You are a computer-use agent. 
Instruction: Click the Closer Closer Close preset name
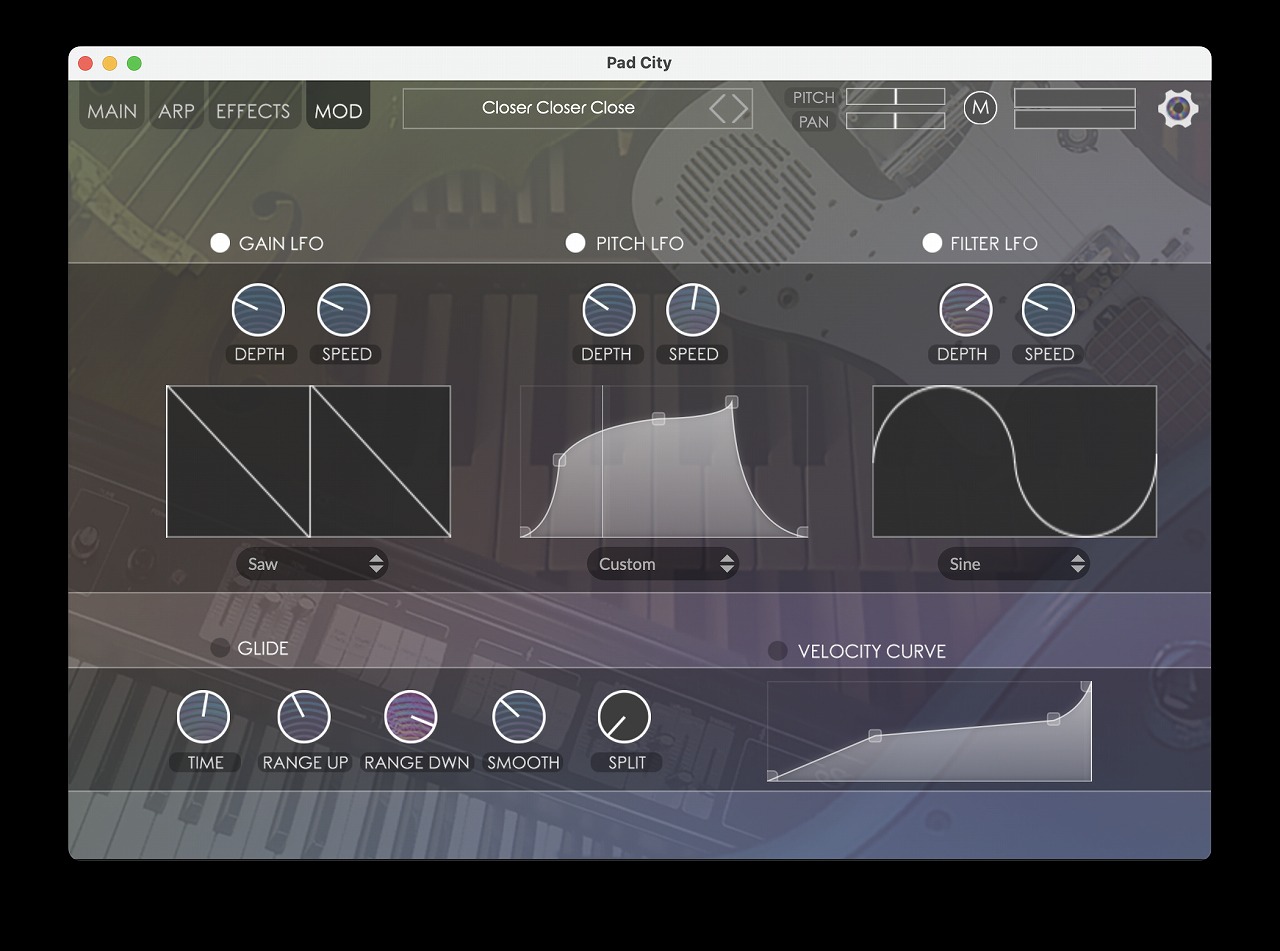point(558,108)
